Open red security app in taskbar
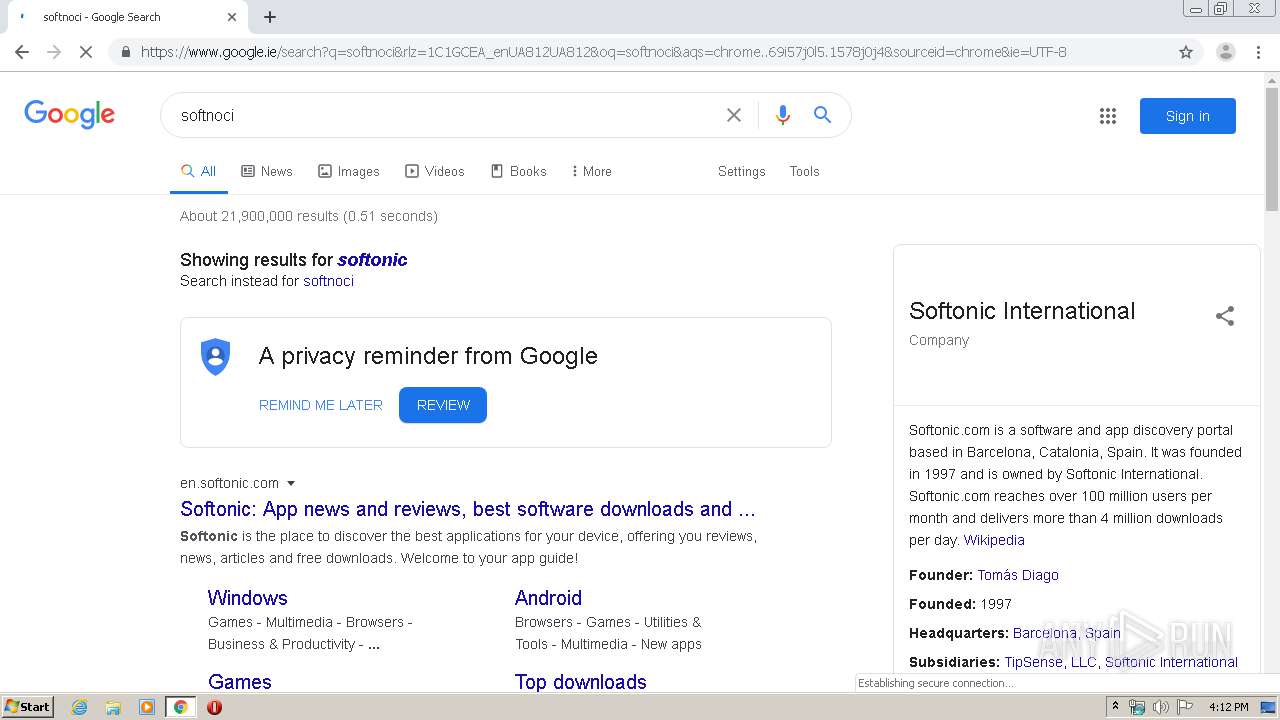 [214, 707]
